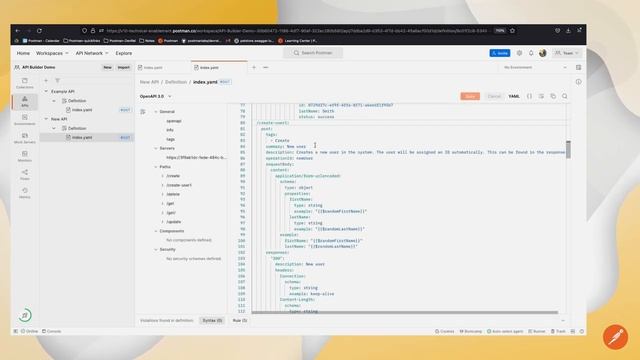Open user avatar profile menu
The height and width of the screenshot is (360, 640).
tap(542, 53)
